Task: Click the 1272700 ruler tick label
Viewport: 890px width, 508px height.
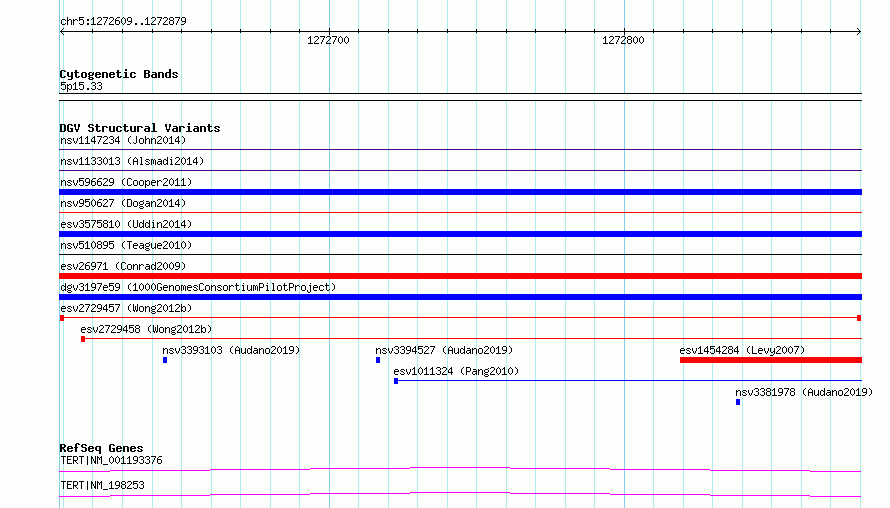Action: point(328,40)
